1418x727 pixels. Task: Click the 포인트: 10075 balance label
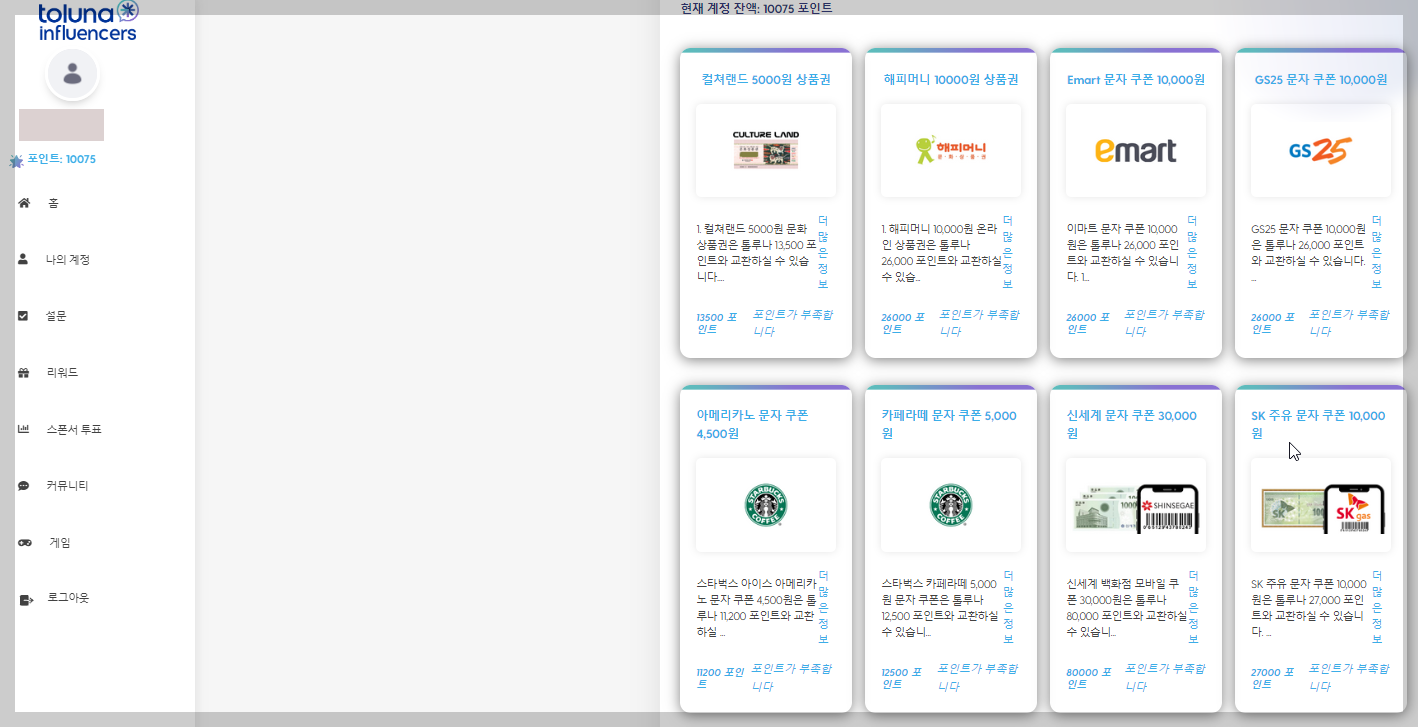pos(62,159)
